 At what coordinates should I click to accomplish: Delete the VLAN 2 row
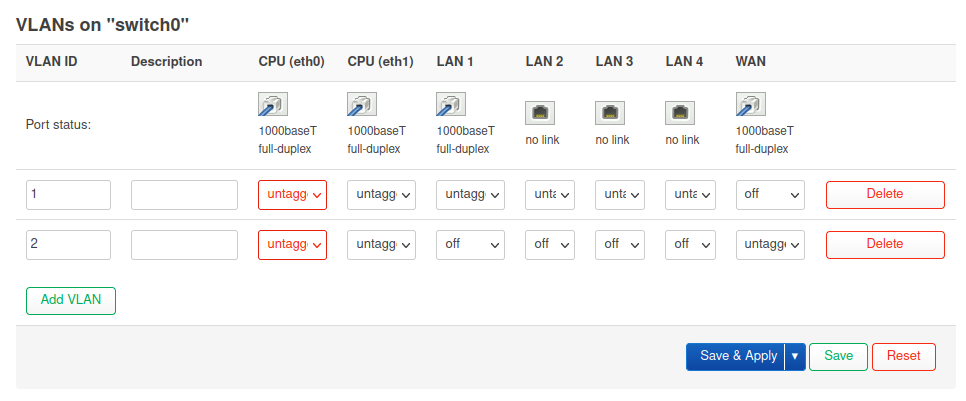click(x=885, y=245)
